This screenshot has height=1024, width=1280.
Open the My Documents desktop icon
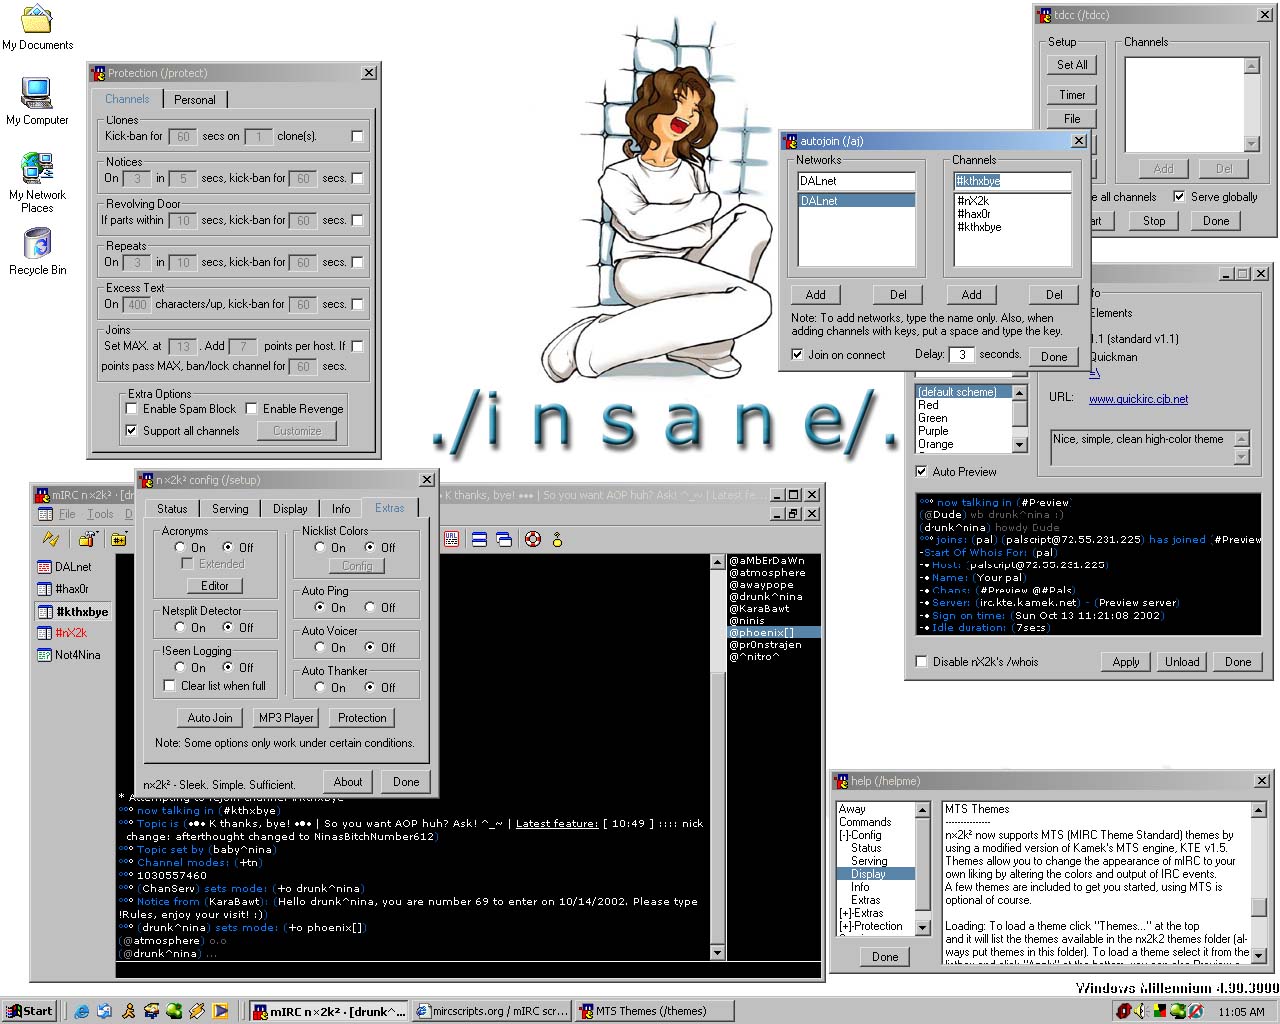(x=37, y=28)
